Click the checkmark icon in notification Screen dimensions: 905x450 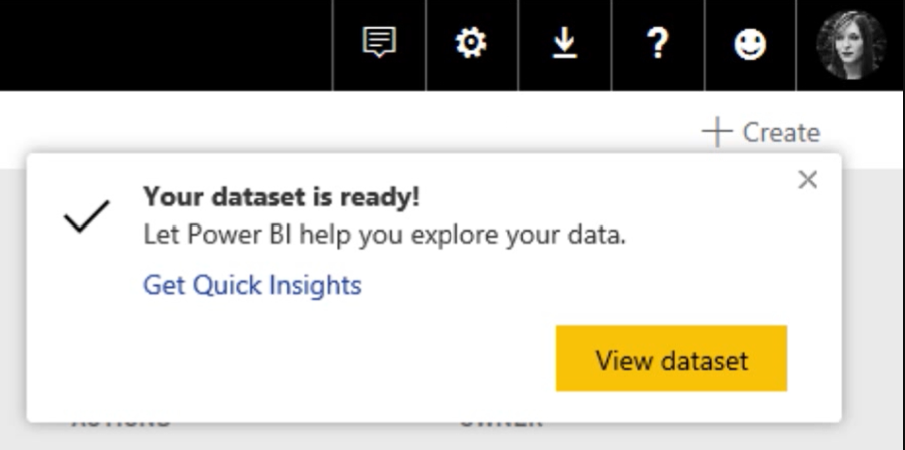87,216
